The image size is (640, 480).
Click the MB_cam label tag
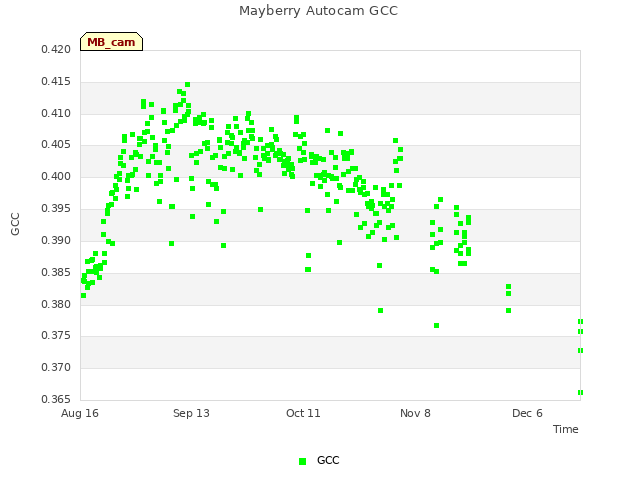pos(111,42)
